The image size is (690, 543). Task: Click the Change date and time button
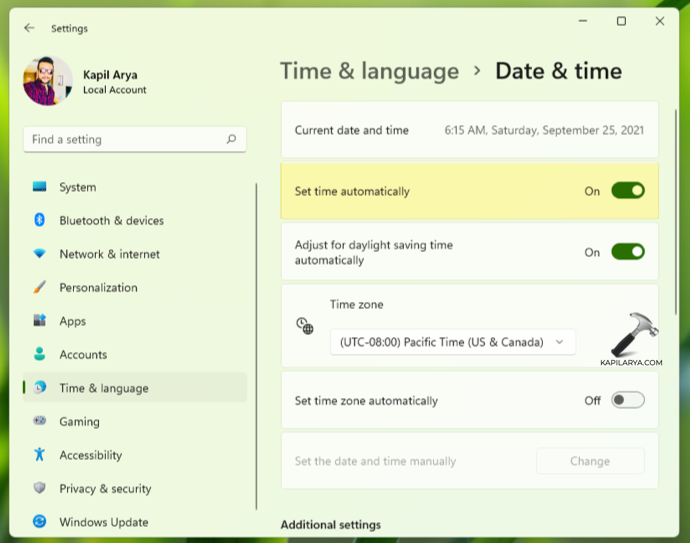590,461
